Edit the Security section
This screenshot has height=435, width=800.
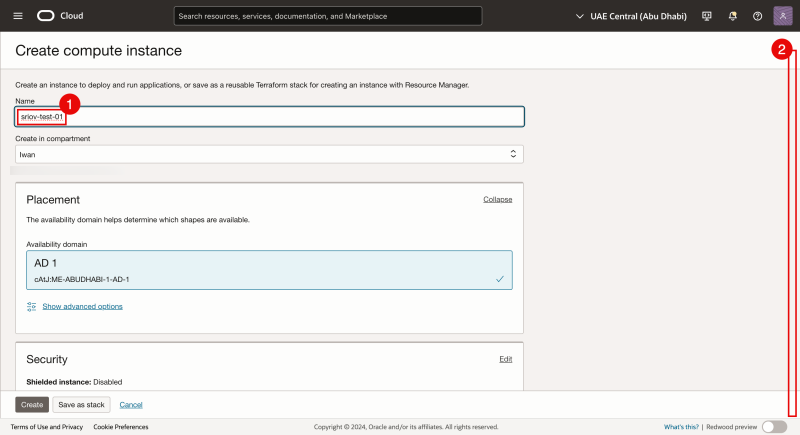pos(505,359)
